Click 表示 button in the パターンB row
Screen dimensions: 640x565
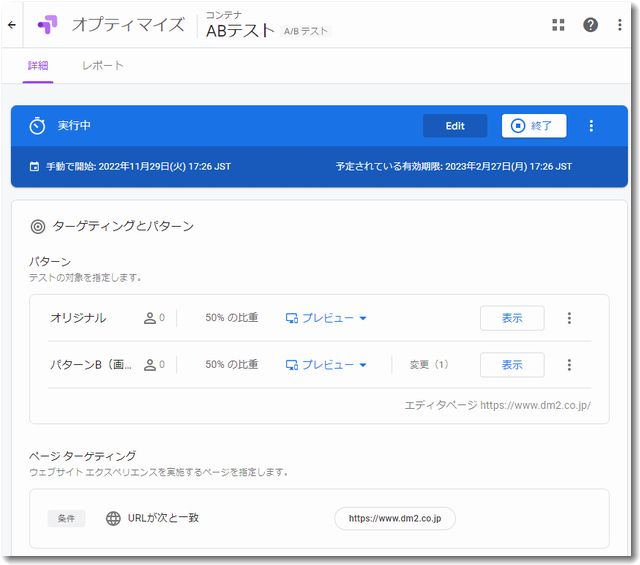pyautogui.click(x=512, y=365)
